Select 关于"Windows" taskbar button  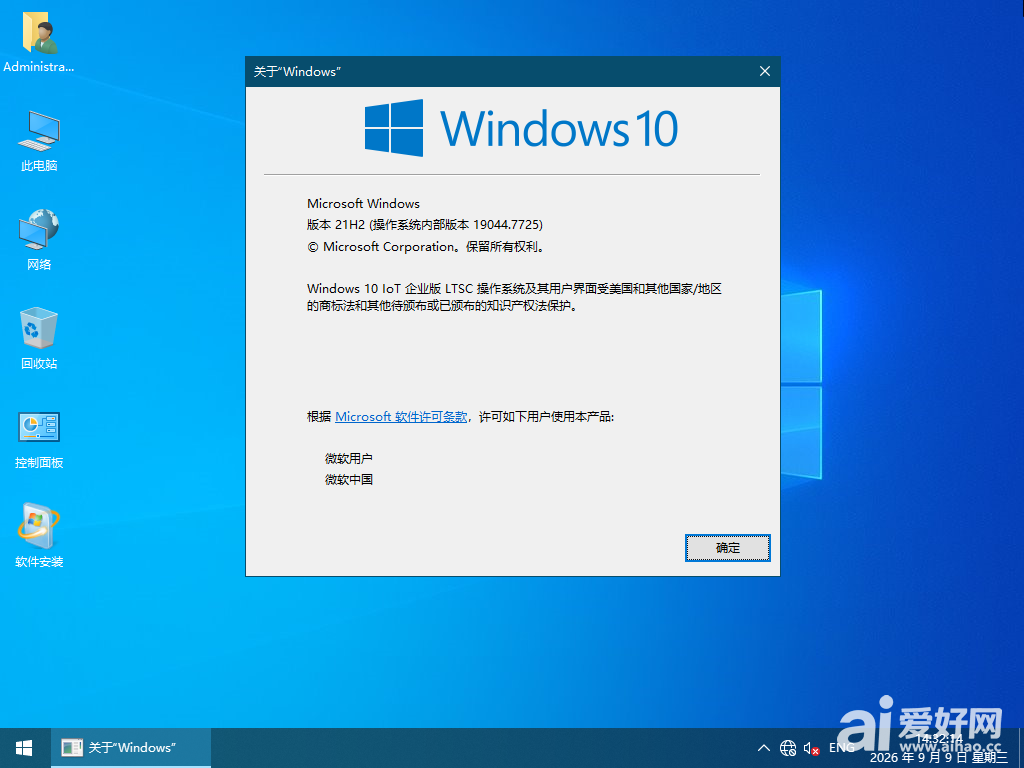click(x=131, y=748)
